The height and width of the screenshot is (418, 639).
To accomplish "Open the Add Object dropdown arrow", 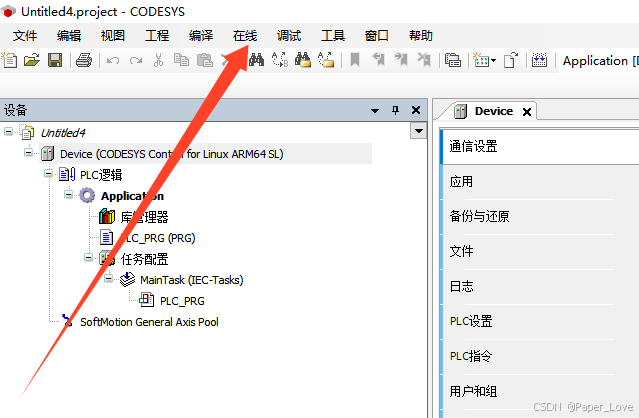I will click(x=494, y=61).
